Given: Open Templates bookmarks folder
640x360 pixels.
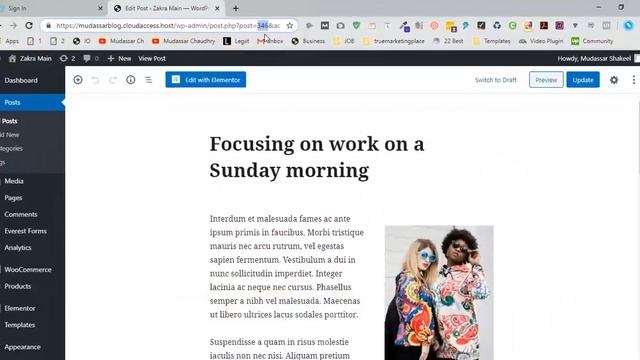Looking at the screenshot, I should pos(492,41).
